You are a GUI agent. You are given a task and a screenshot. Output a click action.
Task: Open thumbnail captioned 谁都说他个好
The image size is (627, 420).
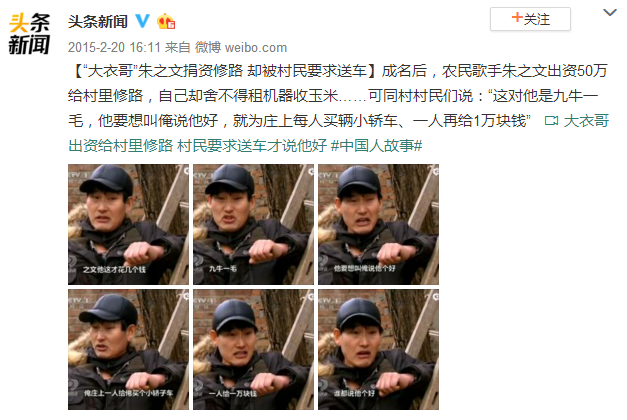(378, 350)
